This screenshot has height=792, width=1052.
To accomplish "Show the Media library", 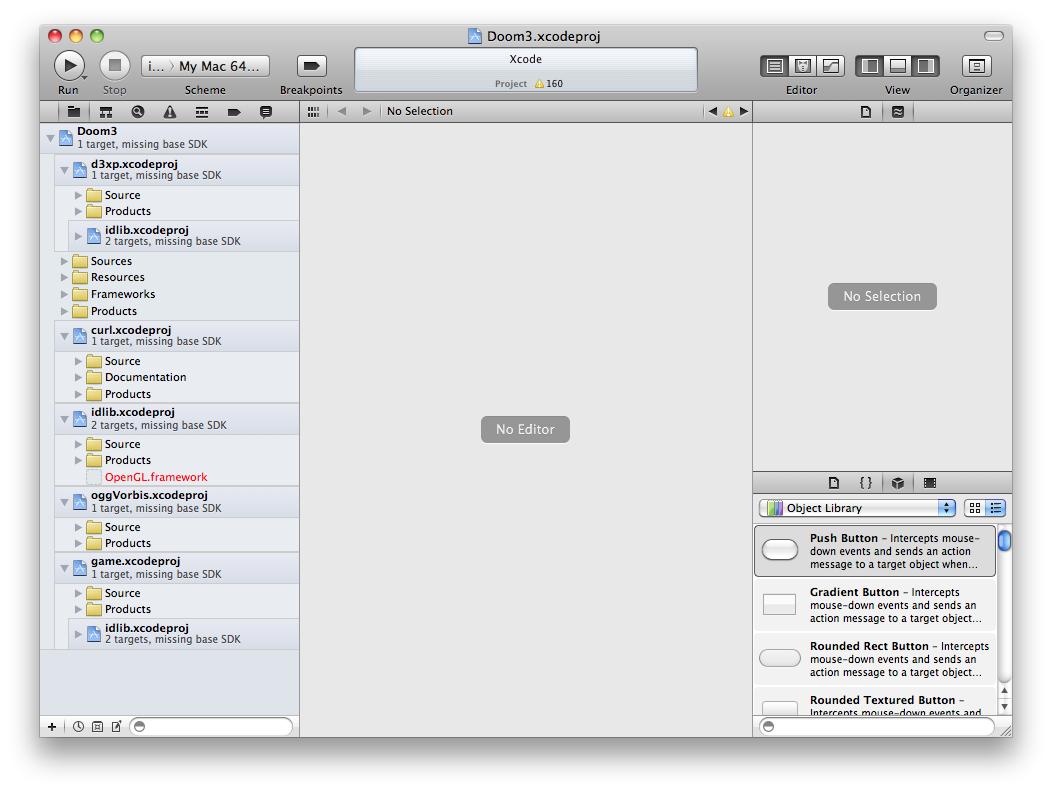I will coord(930,483).
